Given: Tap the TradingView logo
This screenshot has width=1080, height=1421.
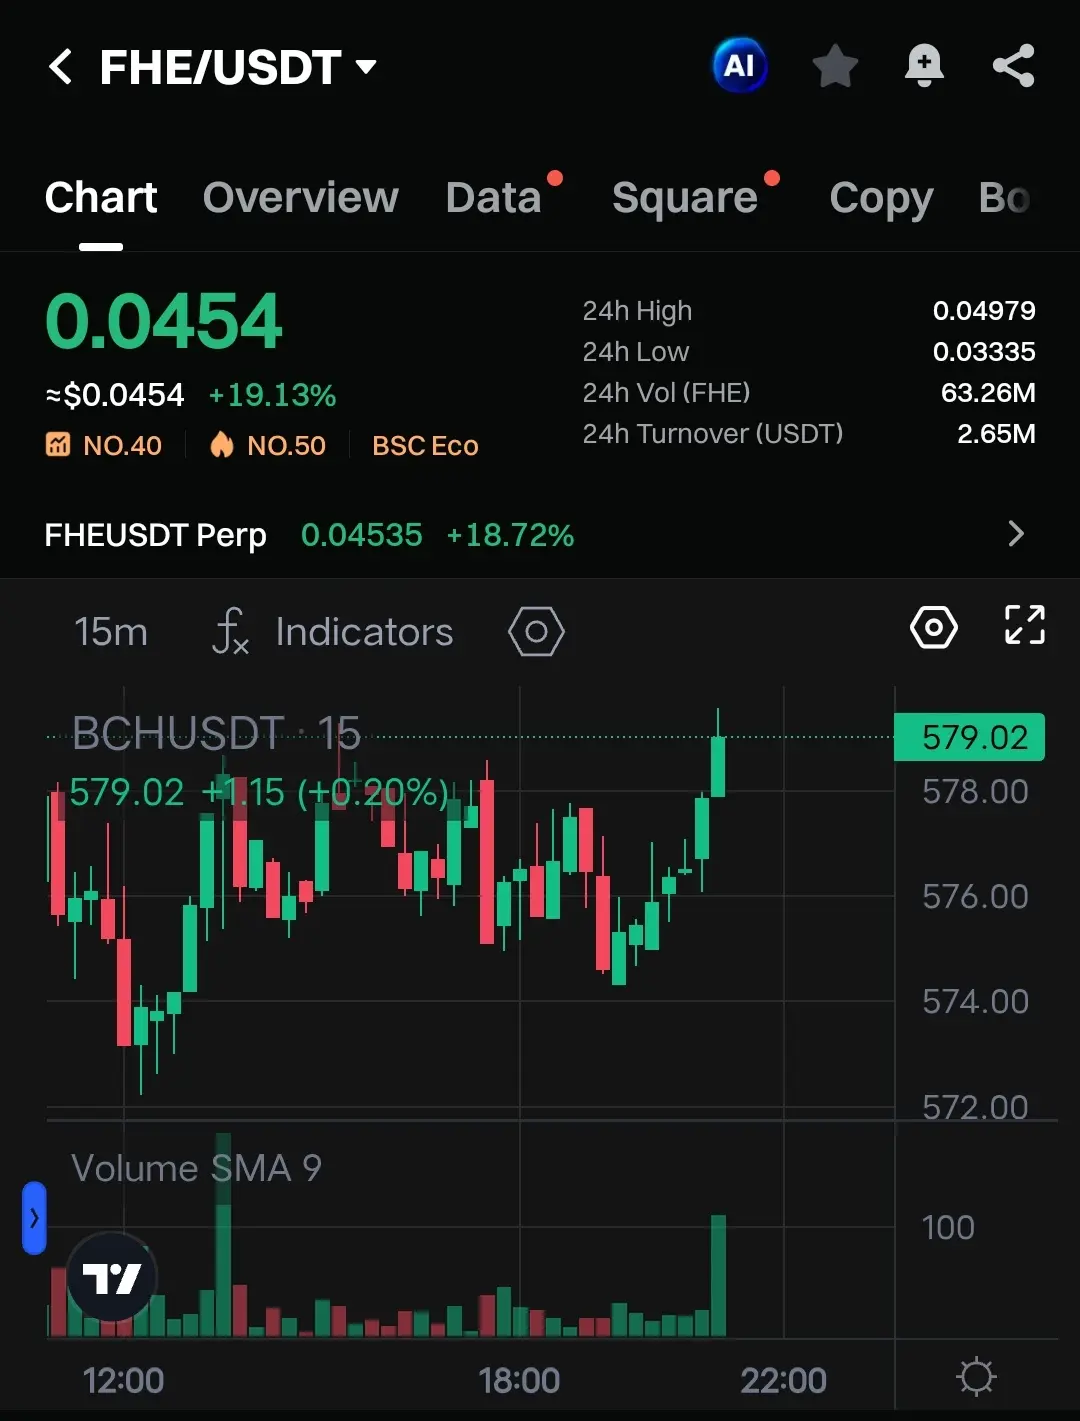Looking at the screenshot, I should coord(112,1277).
